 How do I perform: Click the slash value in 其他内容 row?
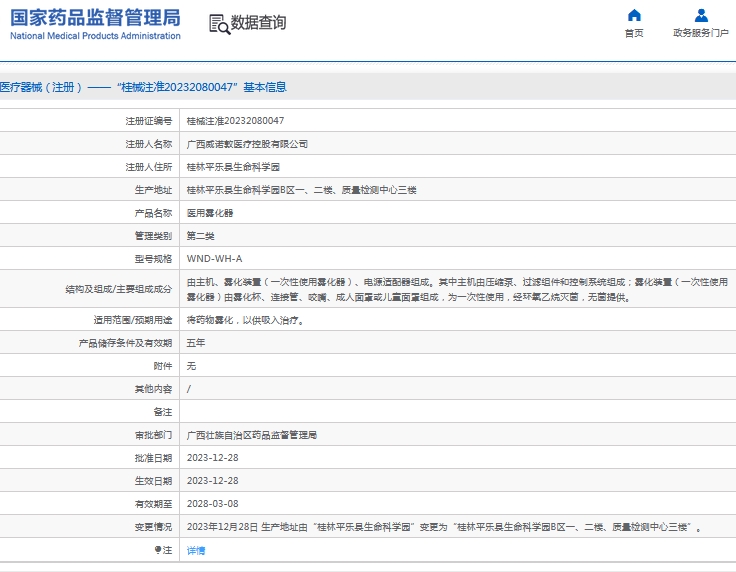189,389
